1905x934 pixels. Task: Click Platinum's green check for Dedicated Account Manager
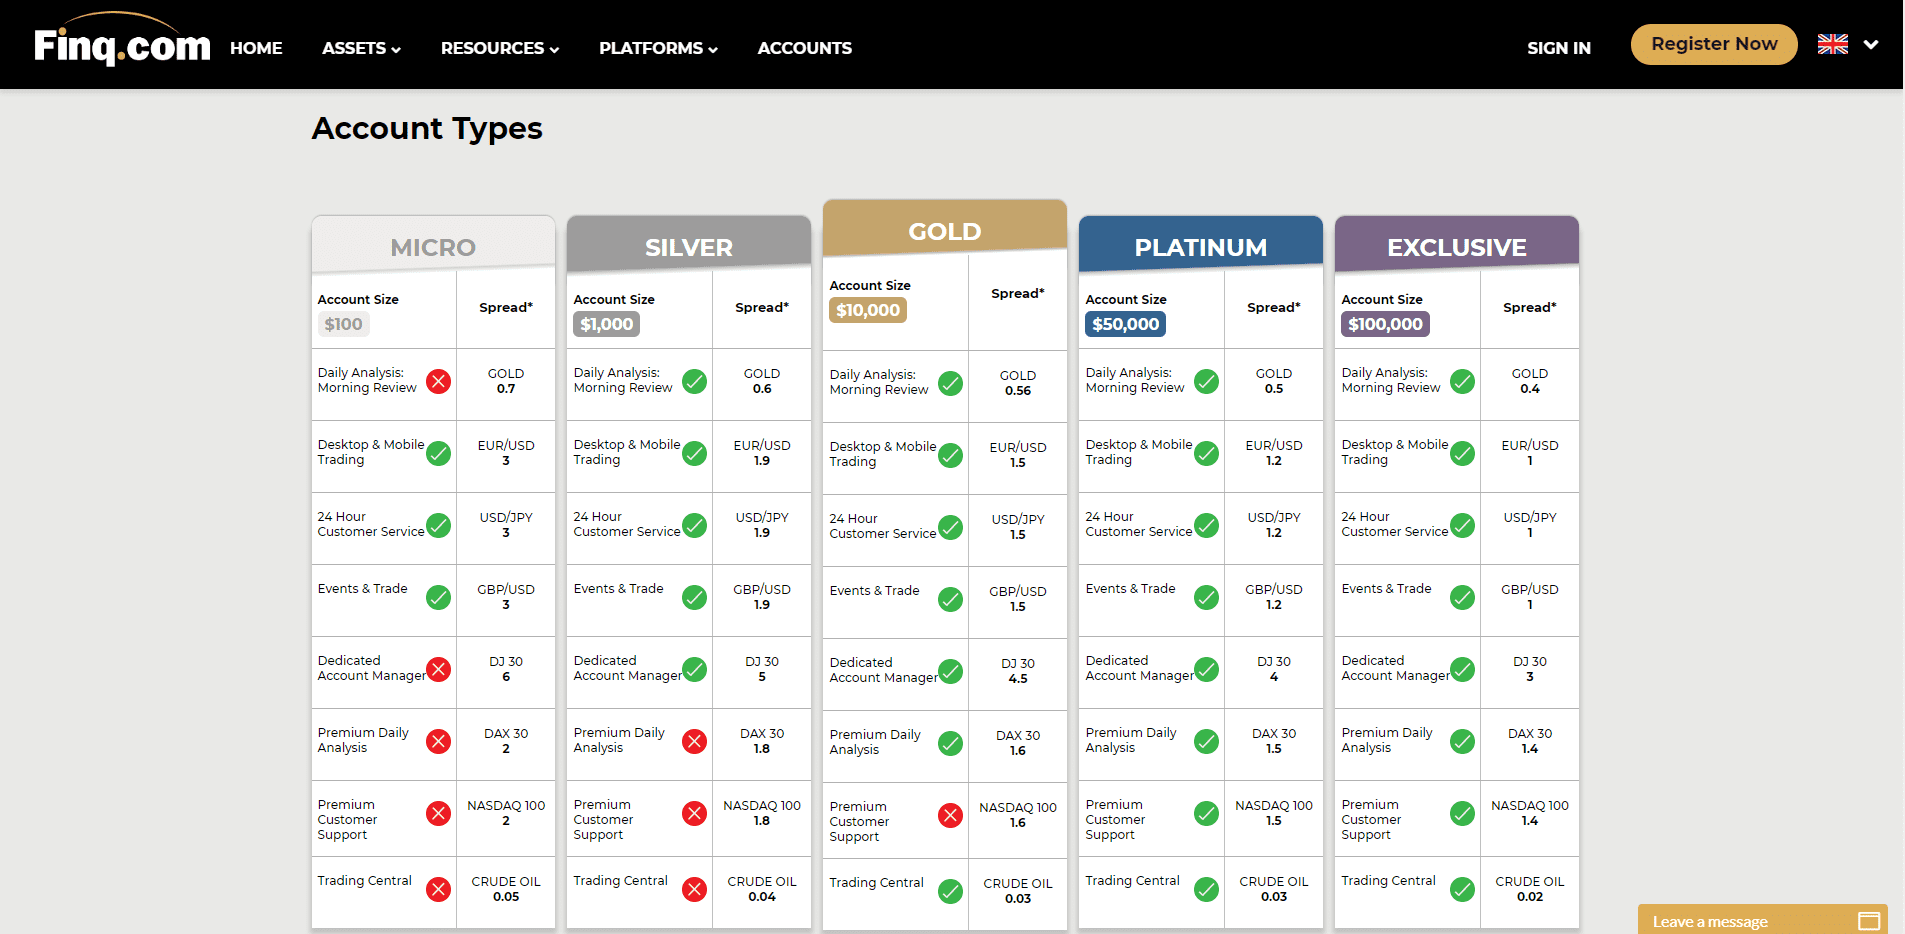(1206, 669)
